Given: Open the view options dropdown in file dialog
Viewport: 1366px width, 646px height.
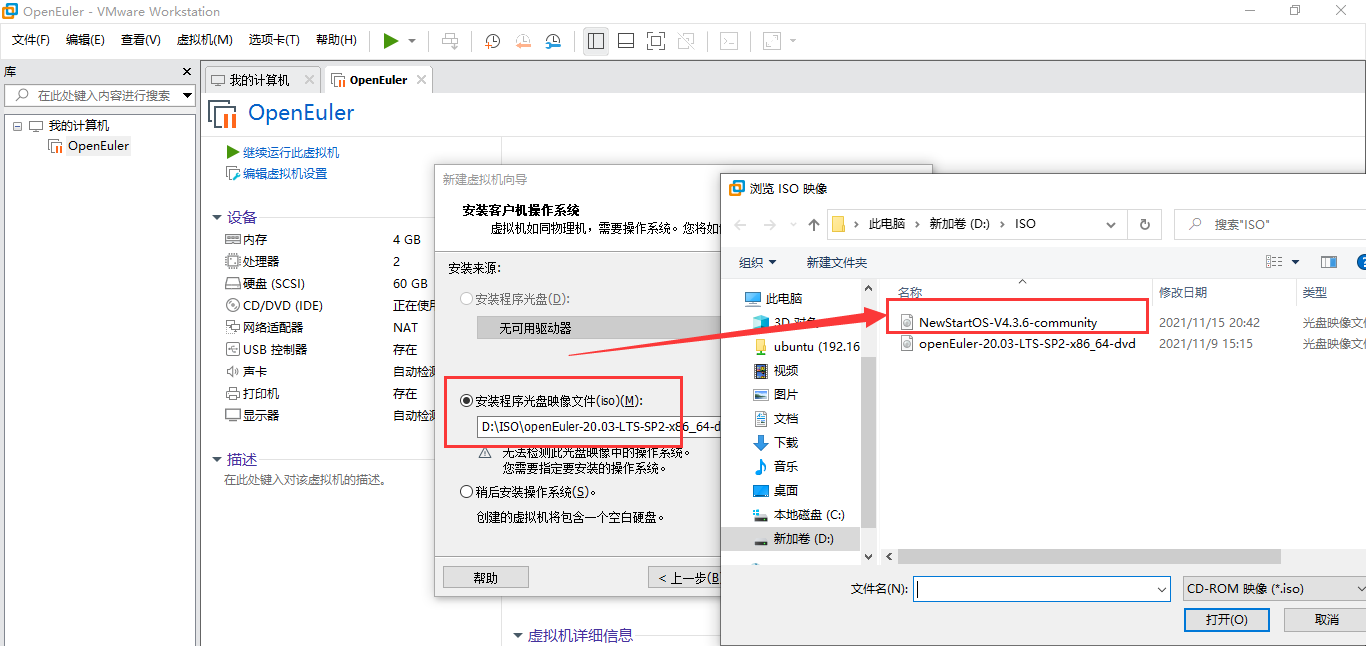Looking at the screenshot, I should pyautogui.click(x=1296, y=262).
